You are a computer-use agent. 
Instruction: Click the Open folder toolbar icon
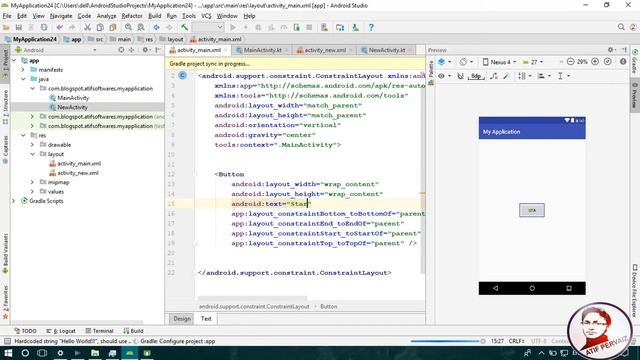pyautogui.click(x=6, y=27)
